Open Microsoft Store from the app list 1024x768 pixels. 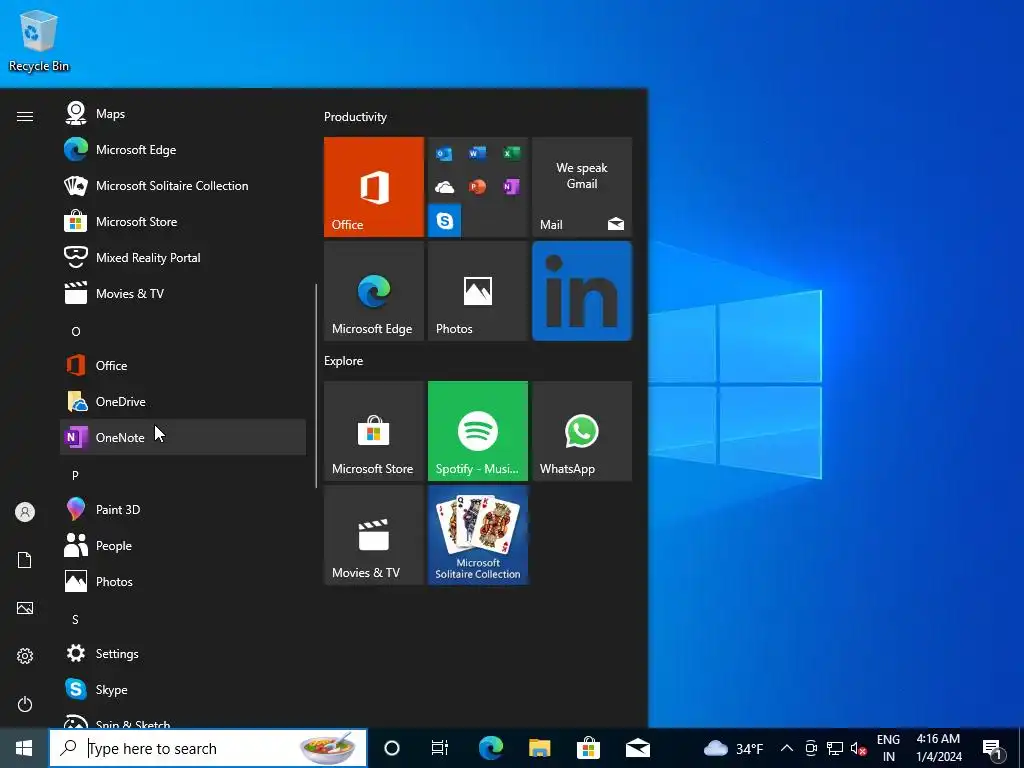(x=183, y=221)
